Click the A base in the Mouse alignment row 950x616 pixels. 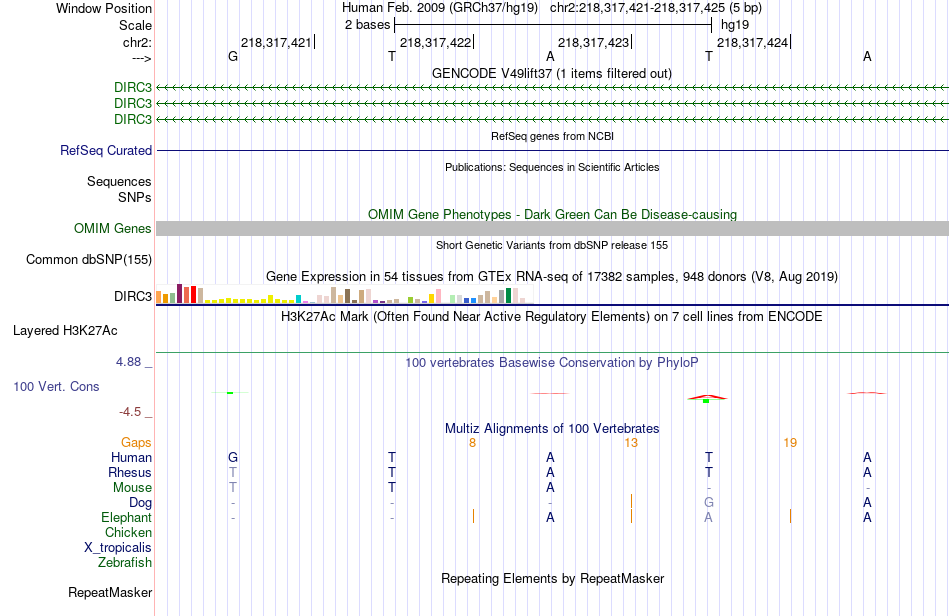pos(550,488)
